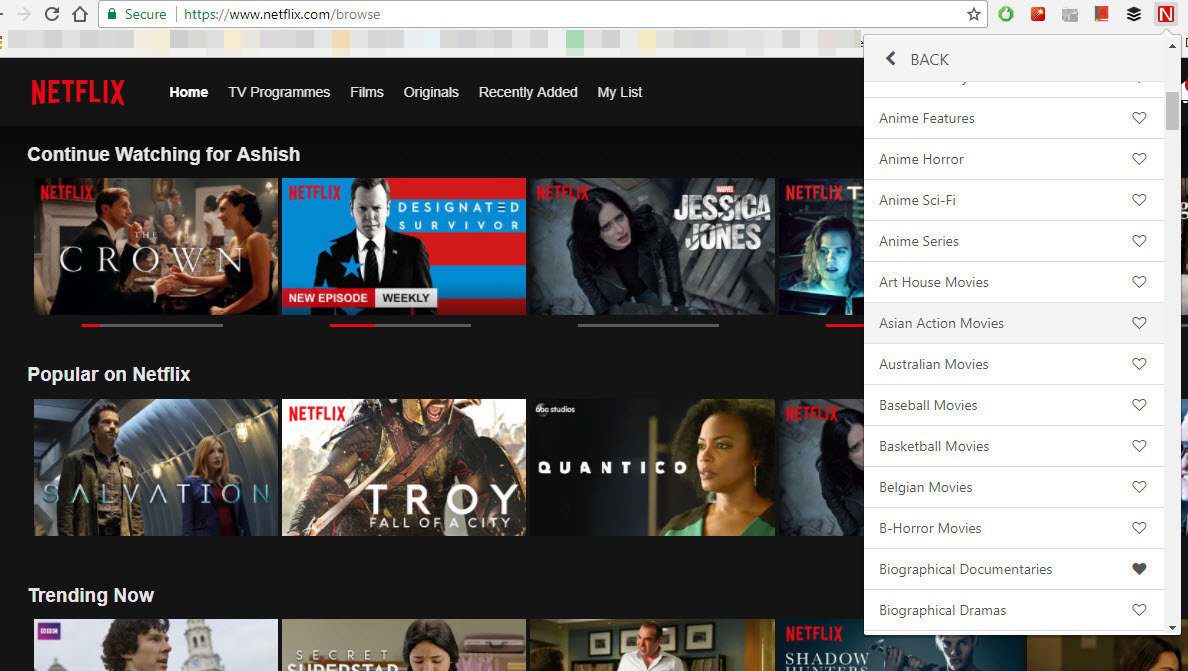Screen dimensions: 1188x671
Task: Favorite Biographical Dramas with heart
Action: 1139,609
